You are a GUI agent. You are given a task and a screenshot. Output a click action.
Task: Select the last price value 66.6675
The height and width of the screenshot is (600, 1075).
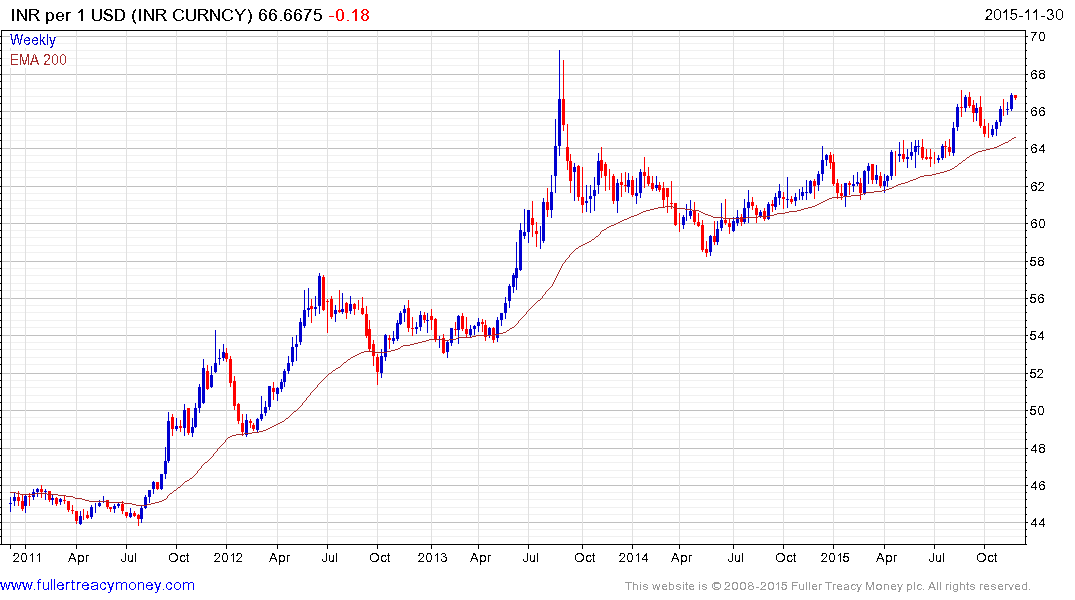290,15
